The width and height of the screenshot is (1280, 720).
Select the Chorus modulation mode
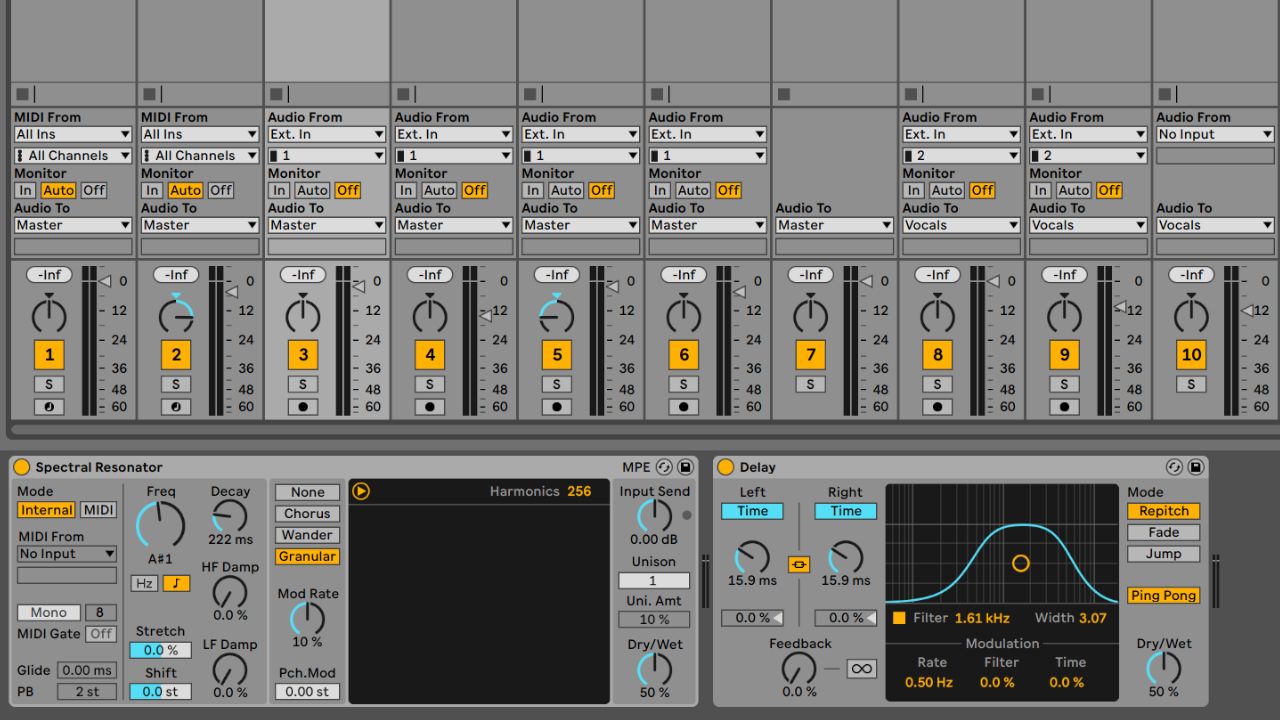click(307, 514)
